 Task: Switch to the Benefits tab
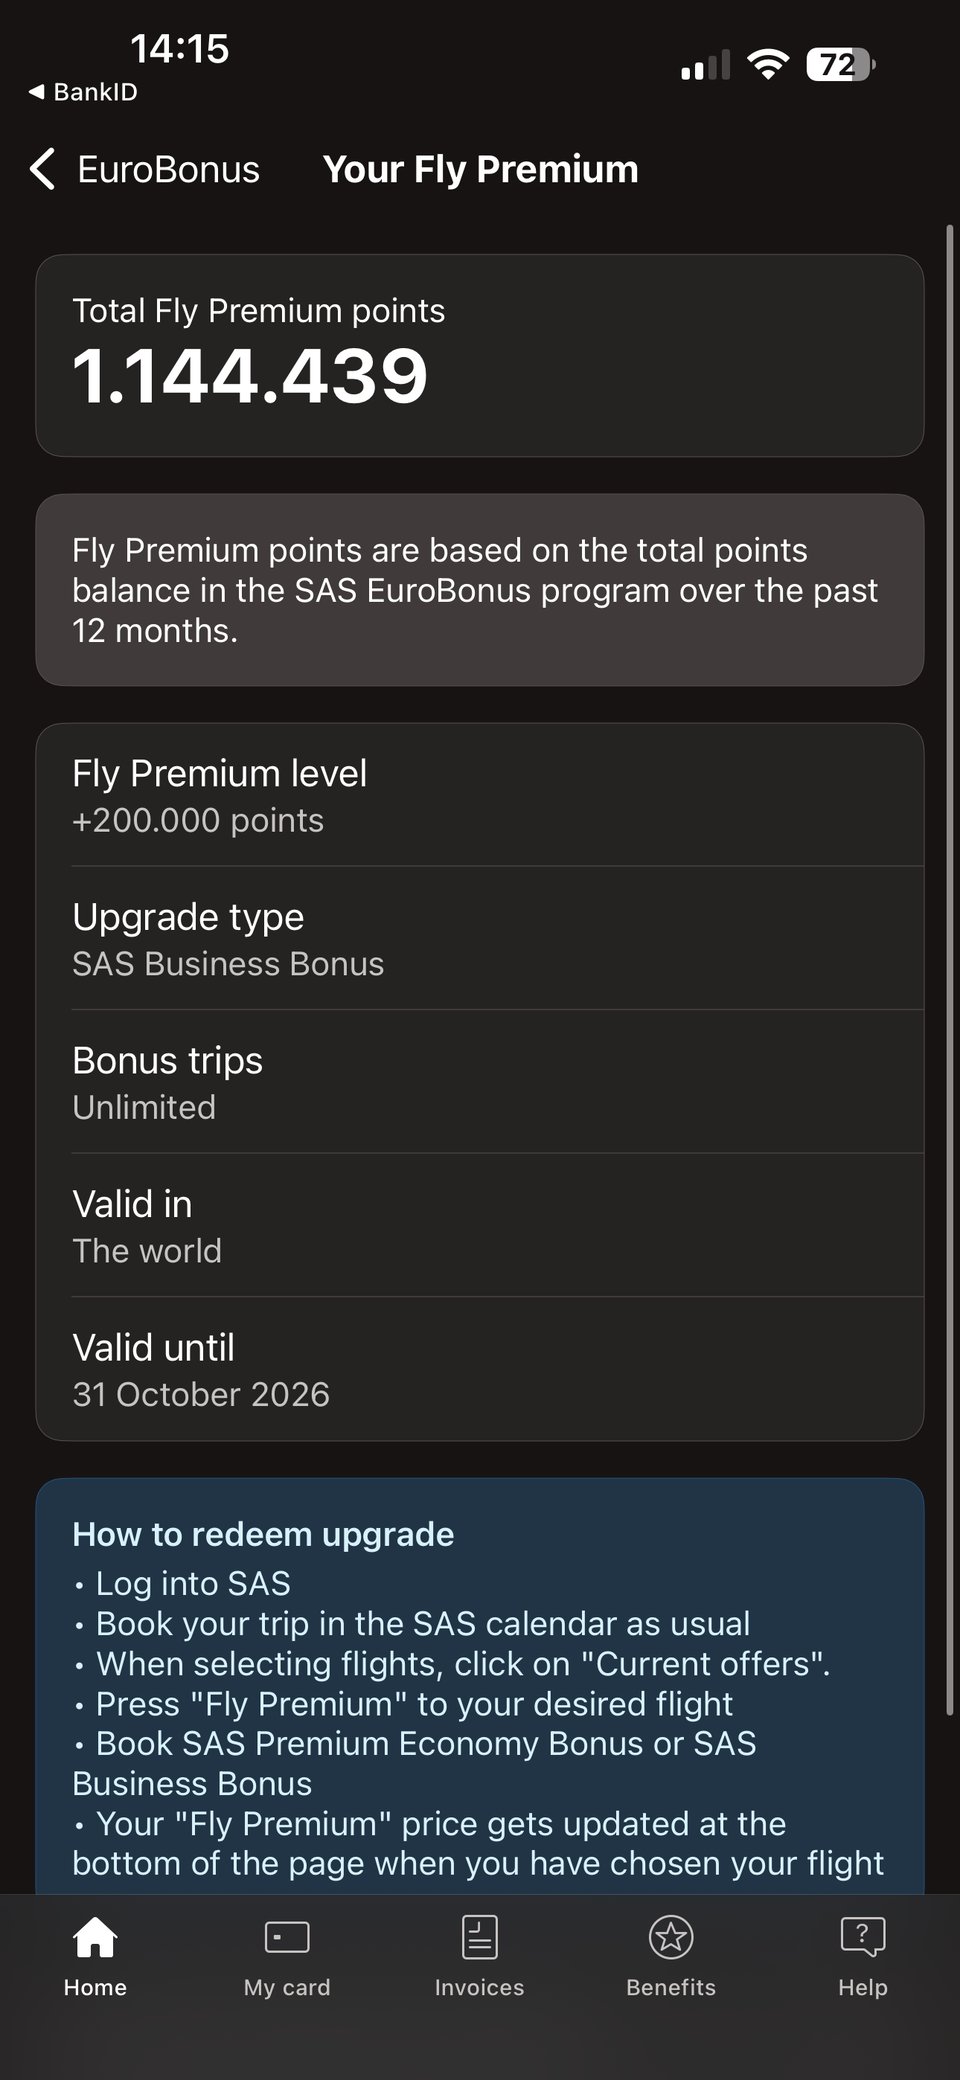point(671,1960)
